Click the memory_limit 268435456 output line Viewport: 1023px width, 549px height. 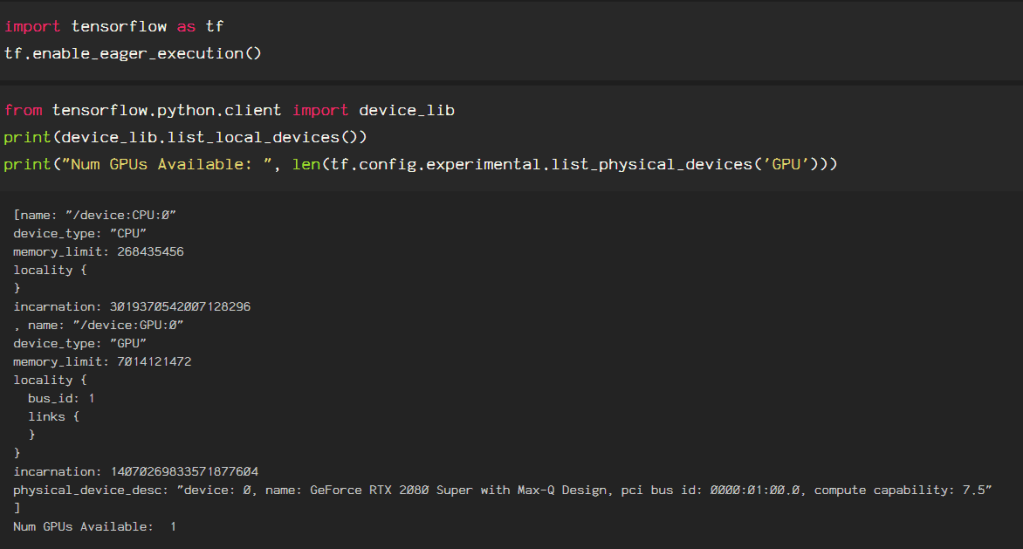click(98, 252)
